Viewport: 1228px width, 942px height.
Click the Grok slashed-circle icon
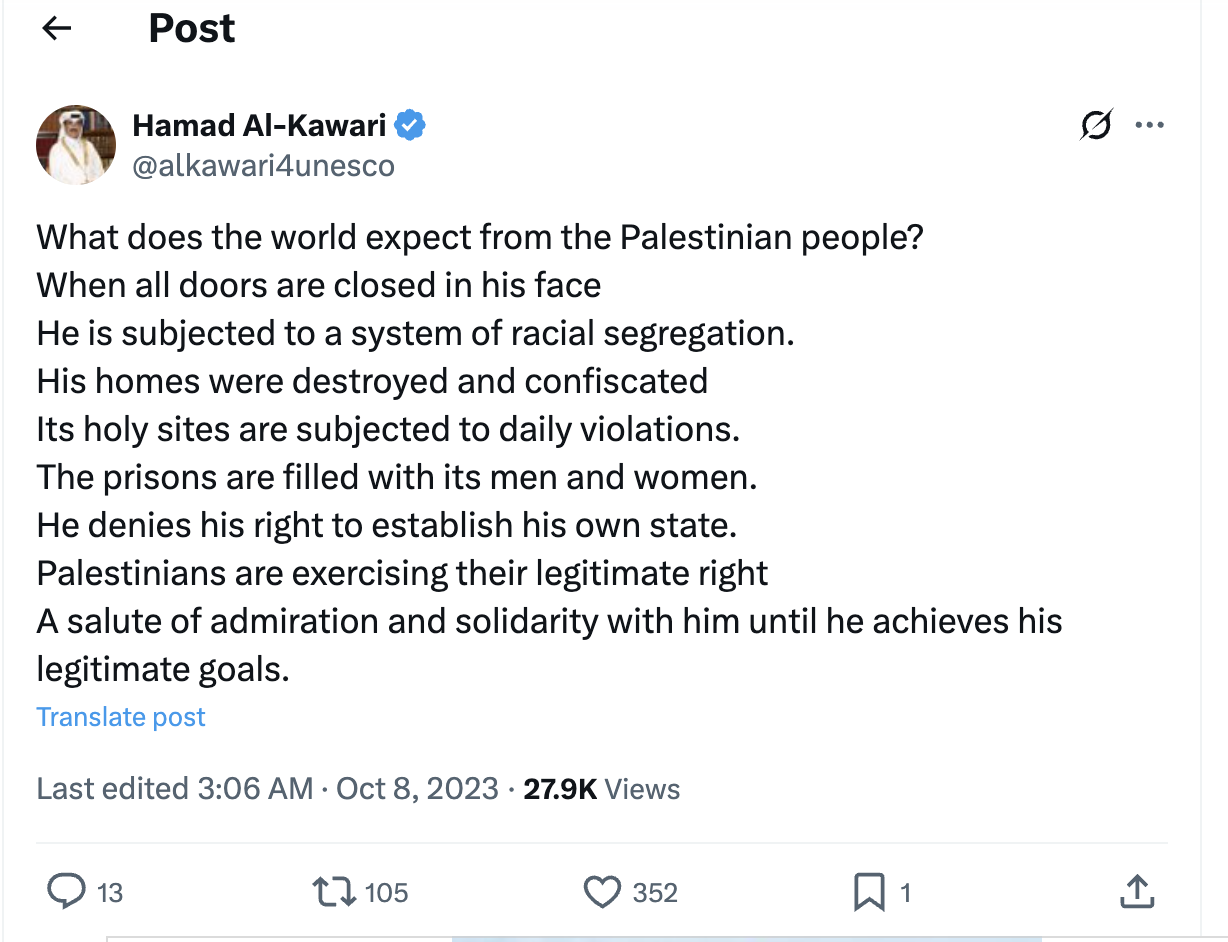coord(1096,126)
